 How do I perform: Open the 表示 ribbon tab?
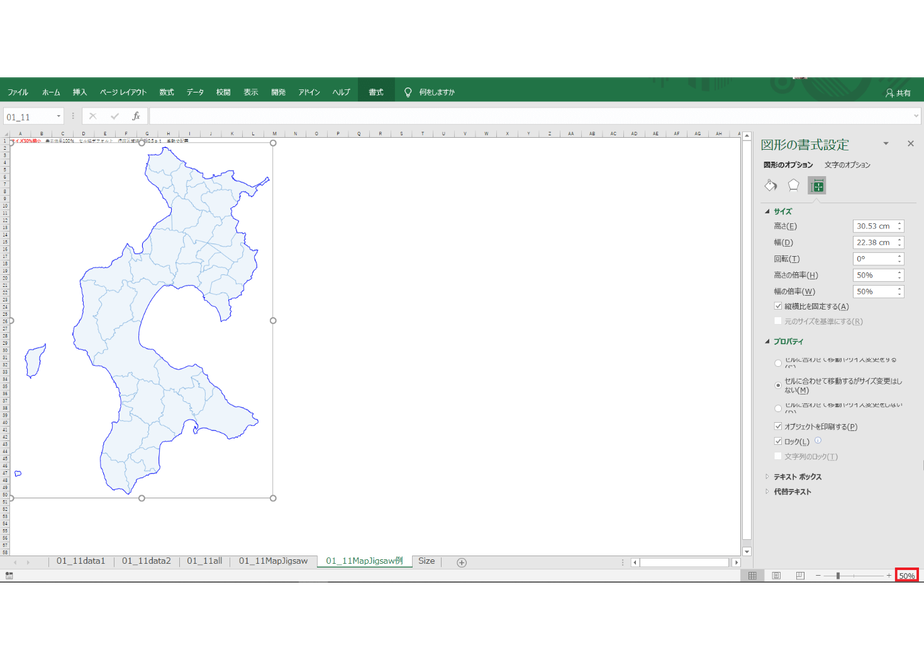coord(251,92)
